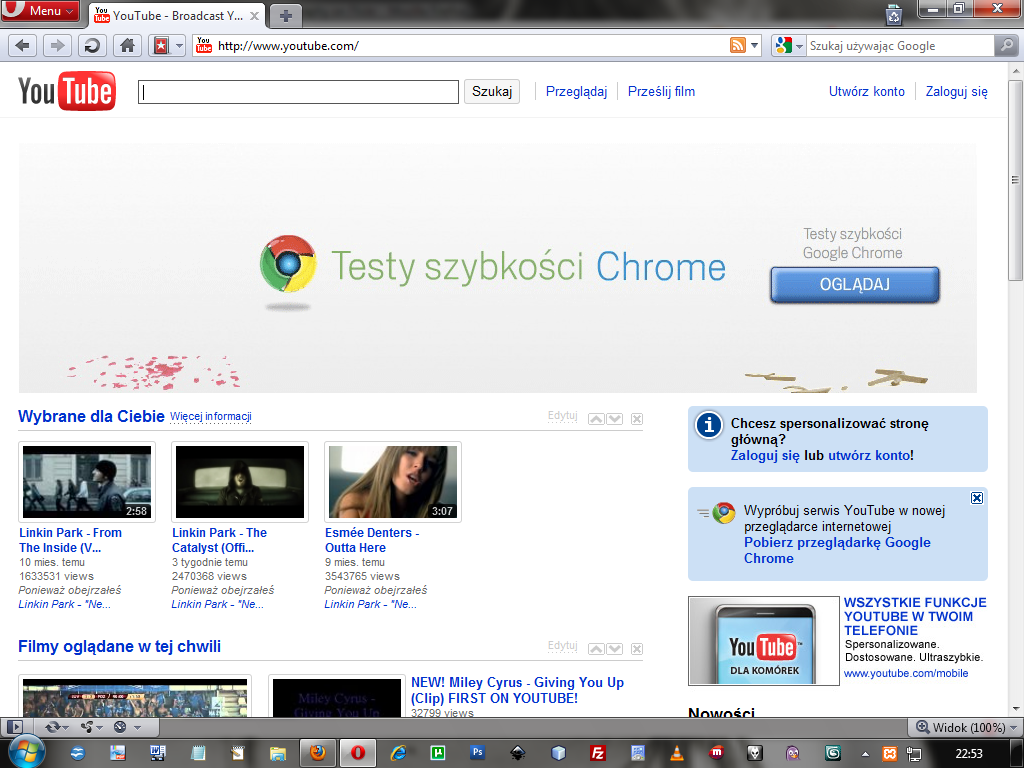Open FileZilla from the taskbar
This screenshot has width=1024, height=768.
[597, 753]
